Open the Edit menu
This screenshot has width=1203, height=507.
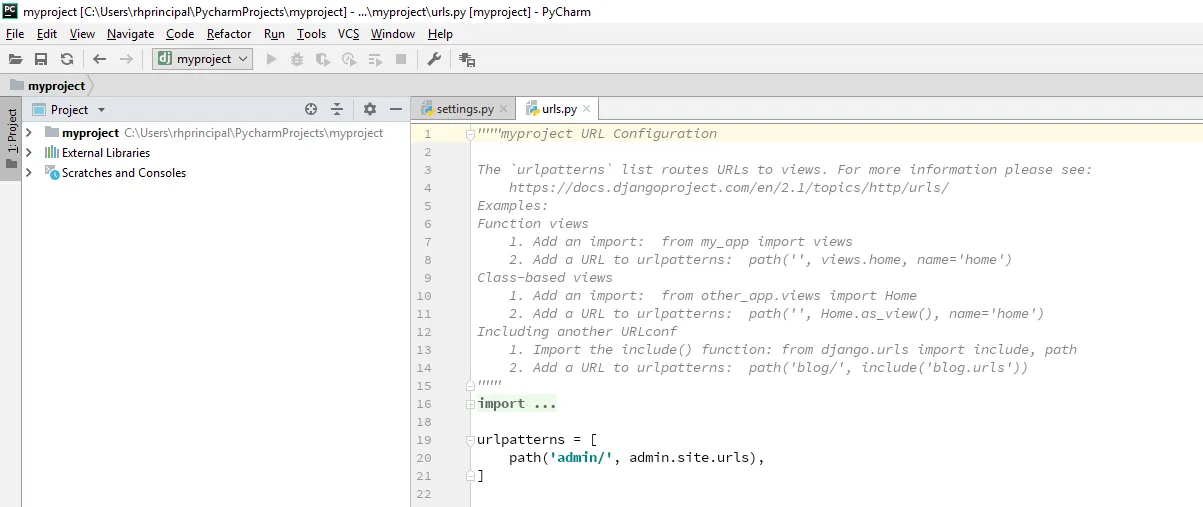pos(47,34)
